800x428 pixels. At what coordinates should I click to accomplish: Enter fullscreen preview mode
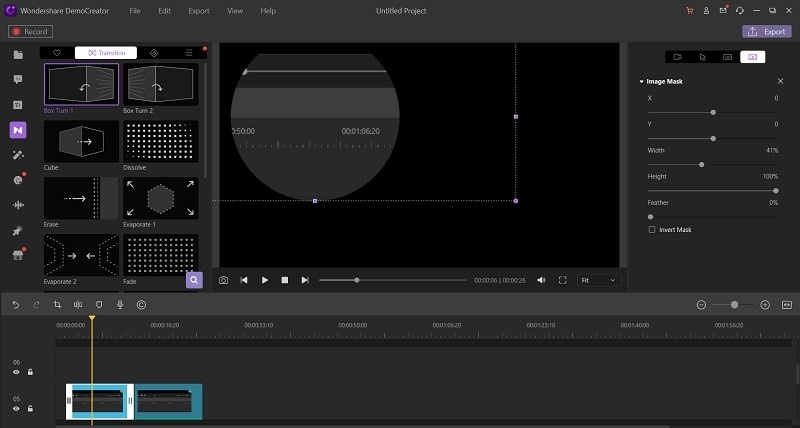tap(562, 280)
